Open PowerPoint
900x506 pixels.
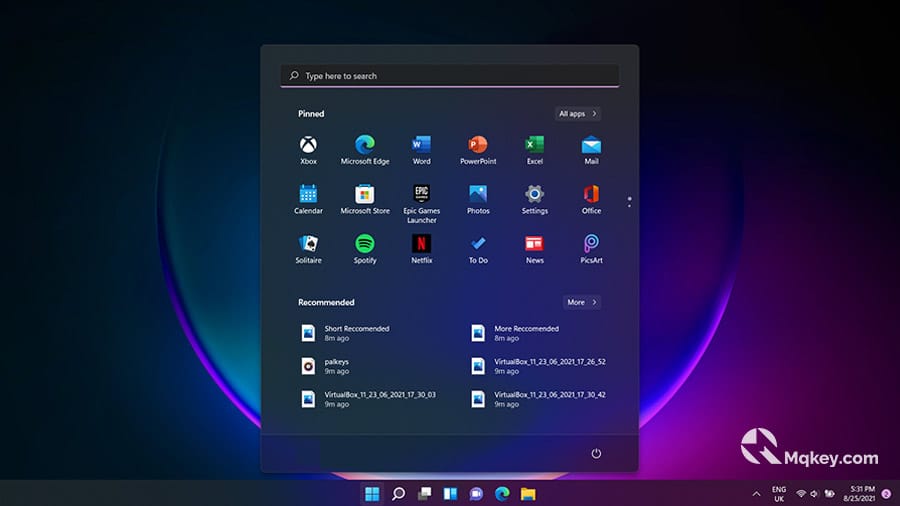coord(478,150)
